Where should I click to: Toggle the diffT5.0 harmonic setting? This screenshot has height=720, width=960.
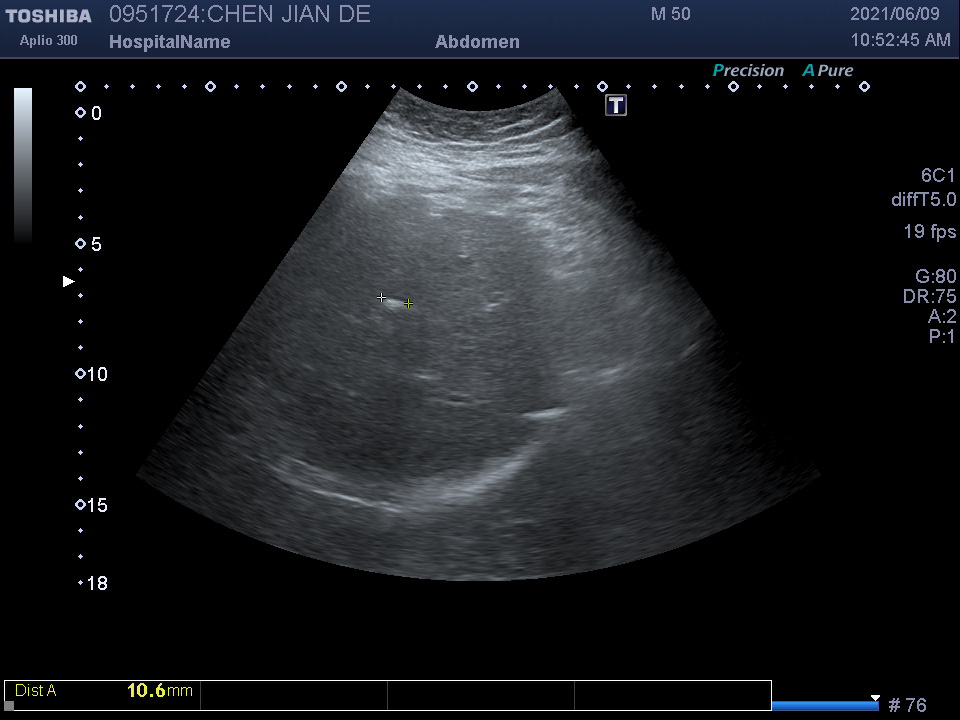click(923, 200)
